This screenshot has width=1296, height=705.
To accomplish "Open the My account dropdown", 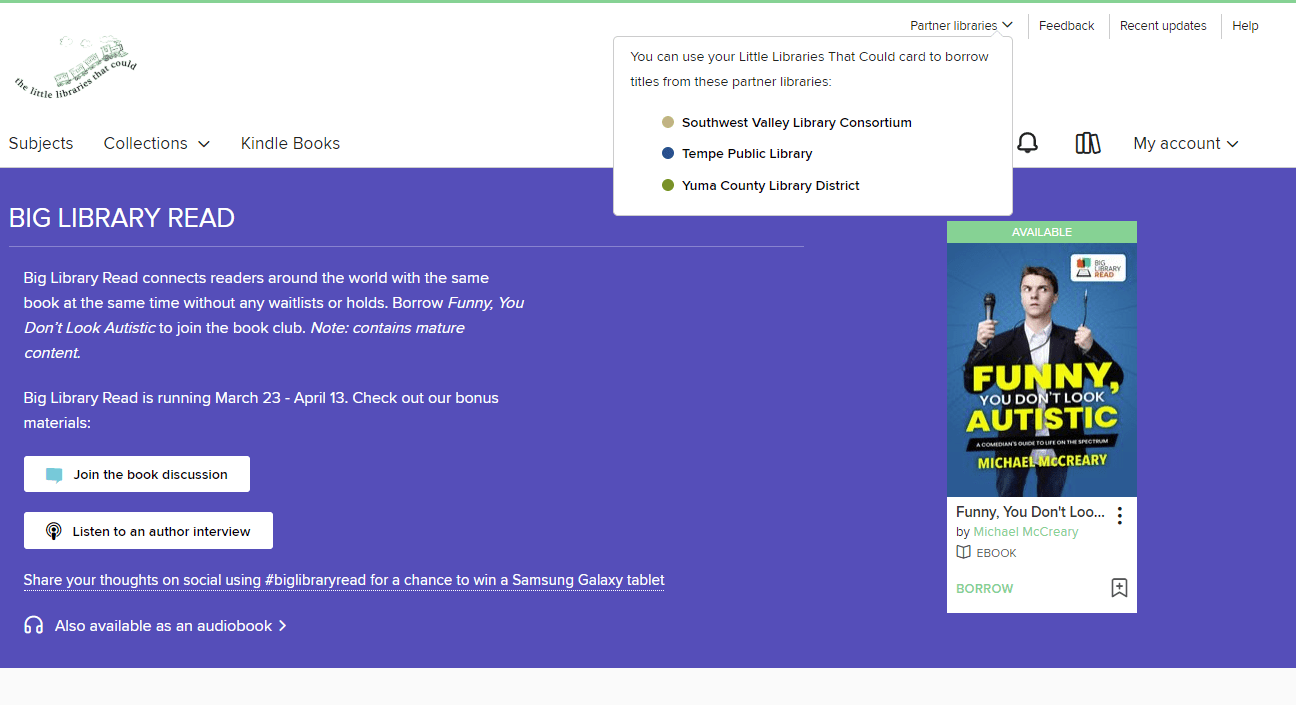I will (x=1186, y=143).
